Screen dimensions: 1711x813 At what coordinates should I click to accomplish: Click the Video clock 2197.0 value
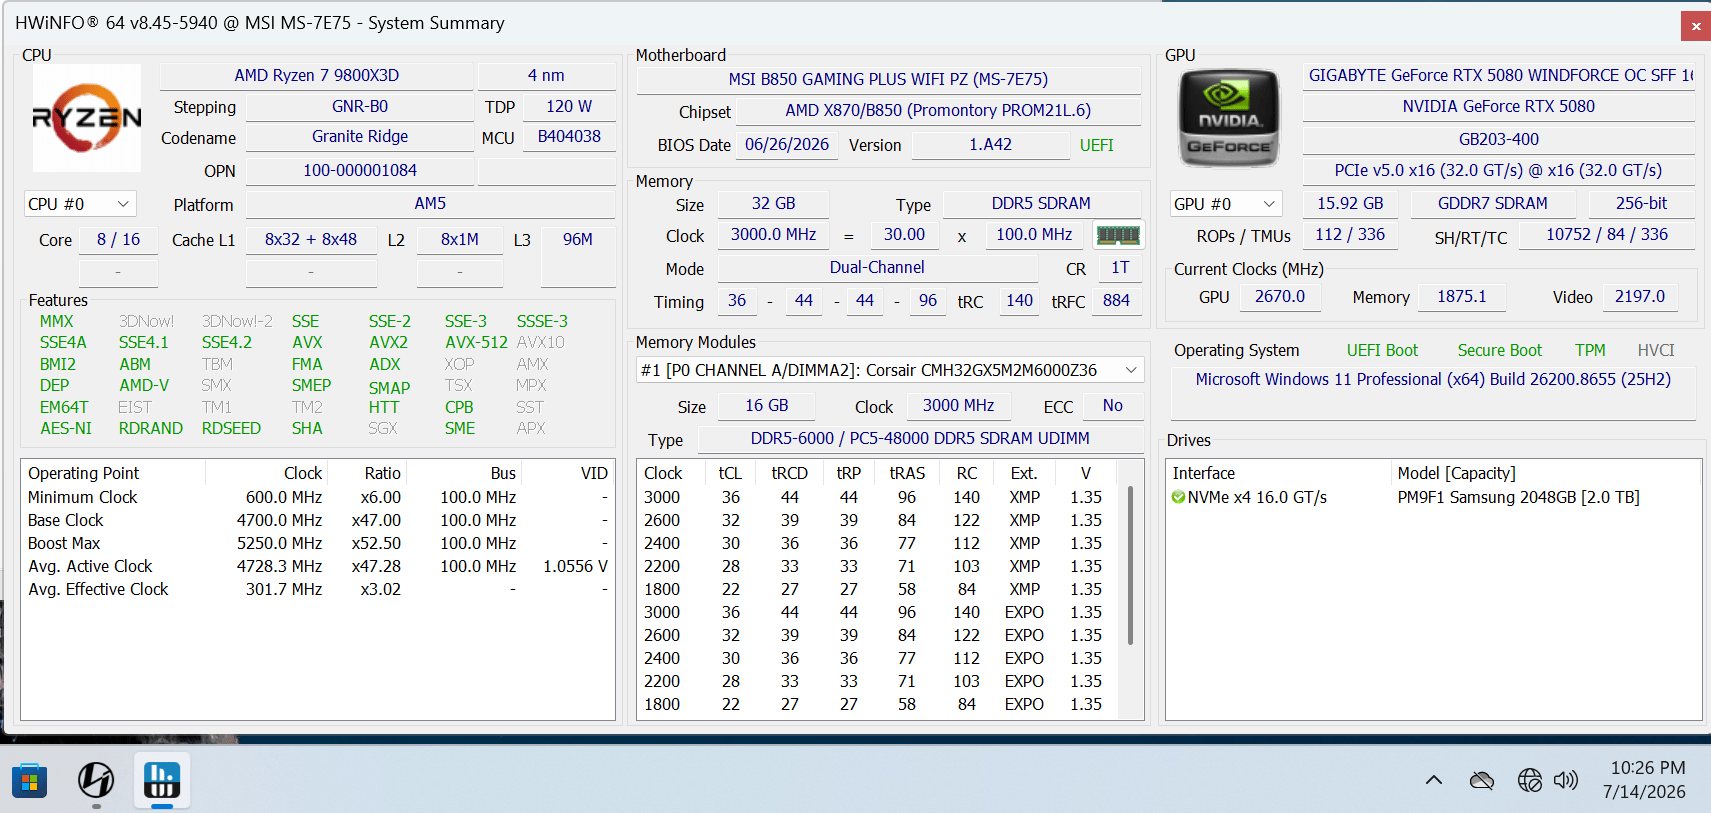pyautogui.click(x=1640, y=297)
